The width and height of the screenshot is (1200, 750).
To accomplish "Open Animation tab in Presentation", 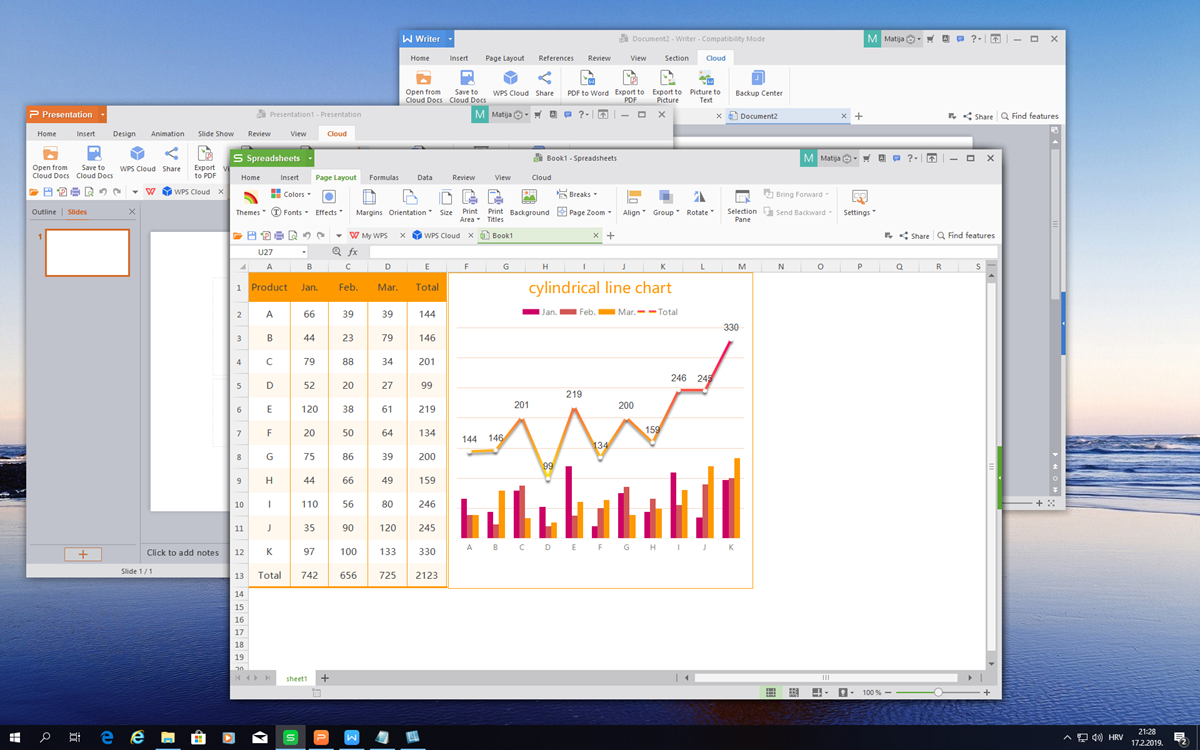I will (168, 134).
